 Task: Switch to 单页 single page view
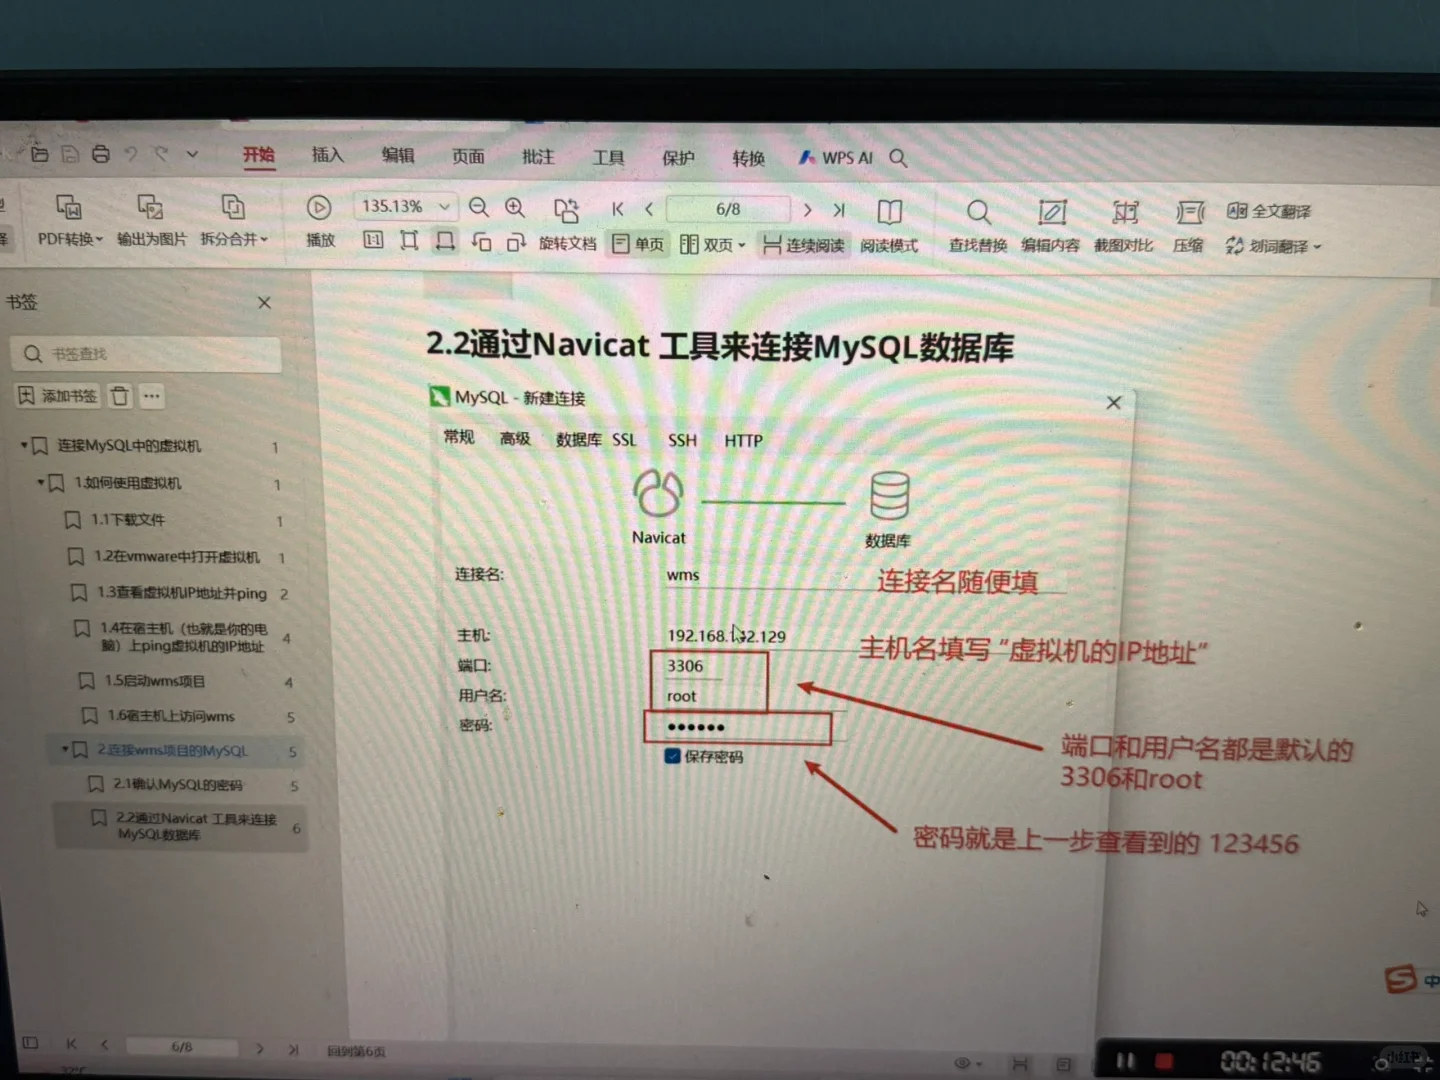tap(638, 244)
